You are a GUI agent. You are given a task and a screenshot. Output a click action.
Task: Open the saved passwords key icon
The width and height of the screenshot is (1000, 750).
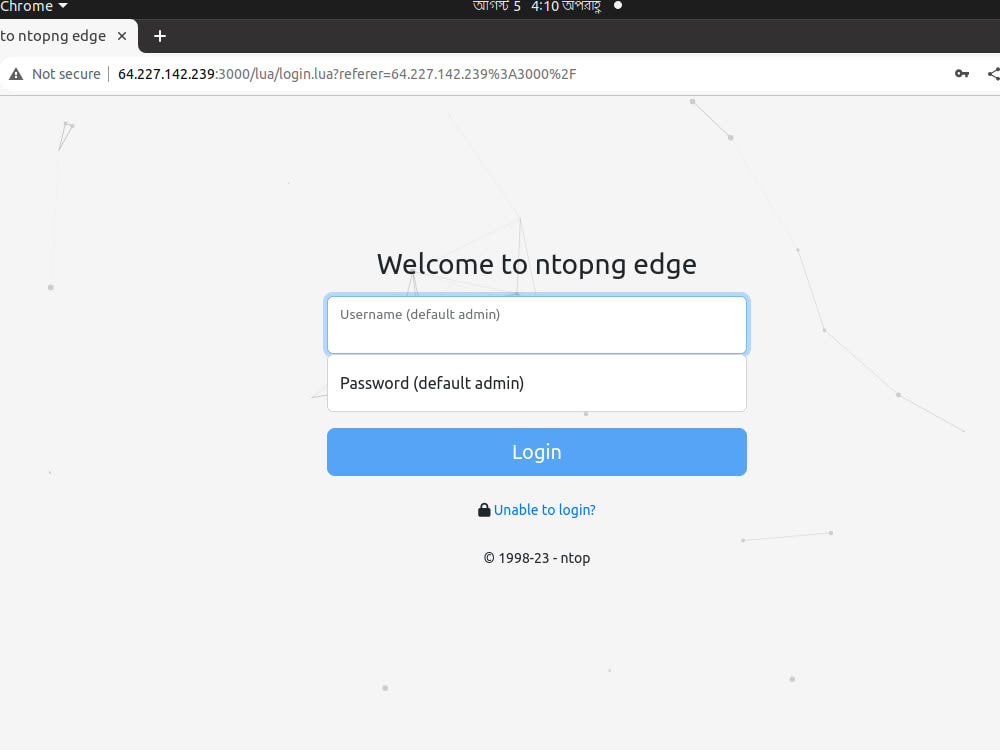(962, 74)
